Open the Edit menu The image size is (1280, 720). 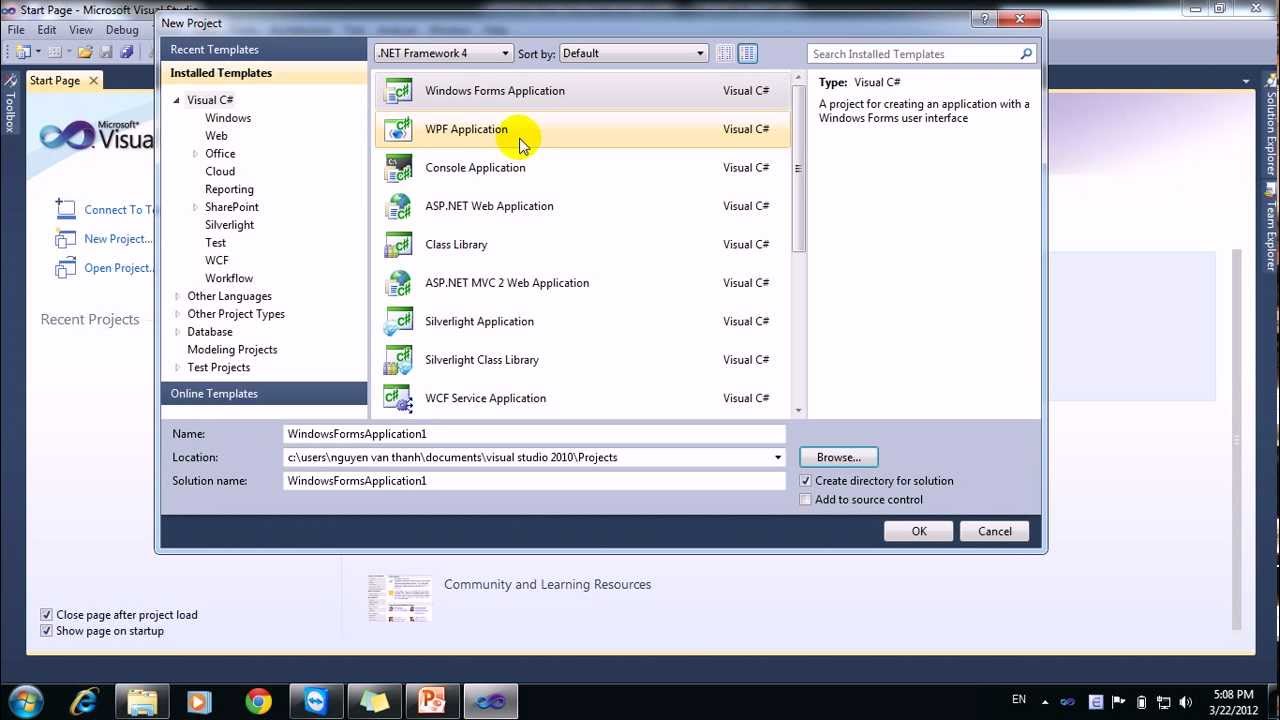coord(47,30)
